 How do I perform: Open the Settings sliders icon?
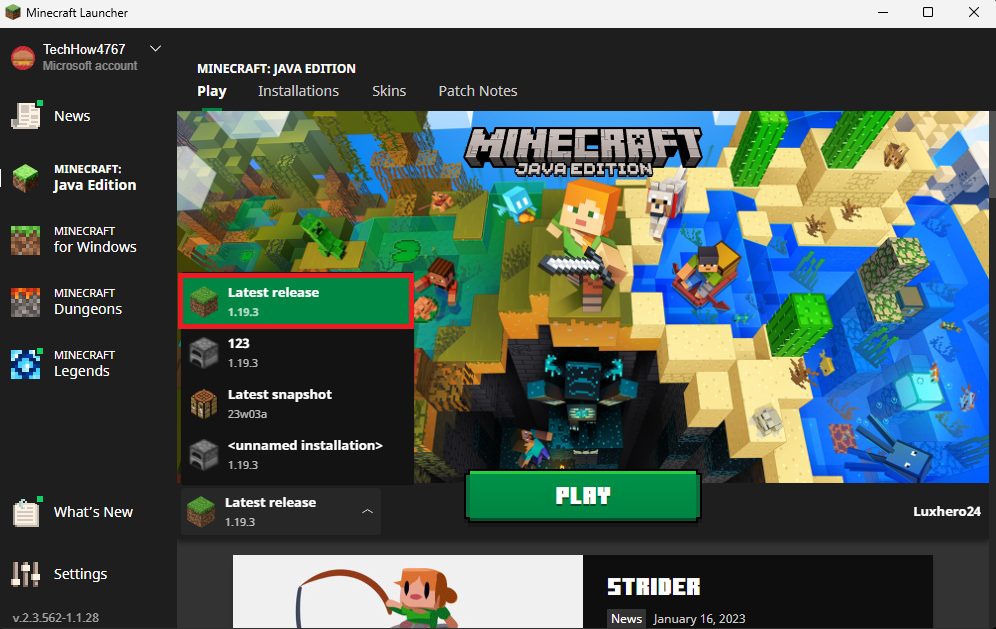pyautogui.click(x=26, y=574)
